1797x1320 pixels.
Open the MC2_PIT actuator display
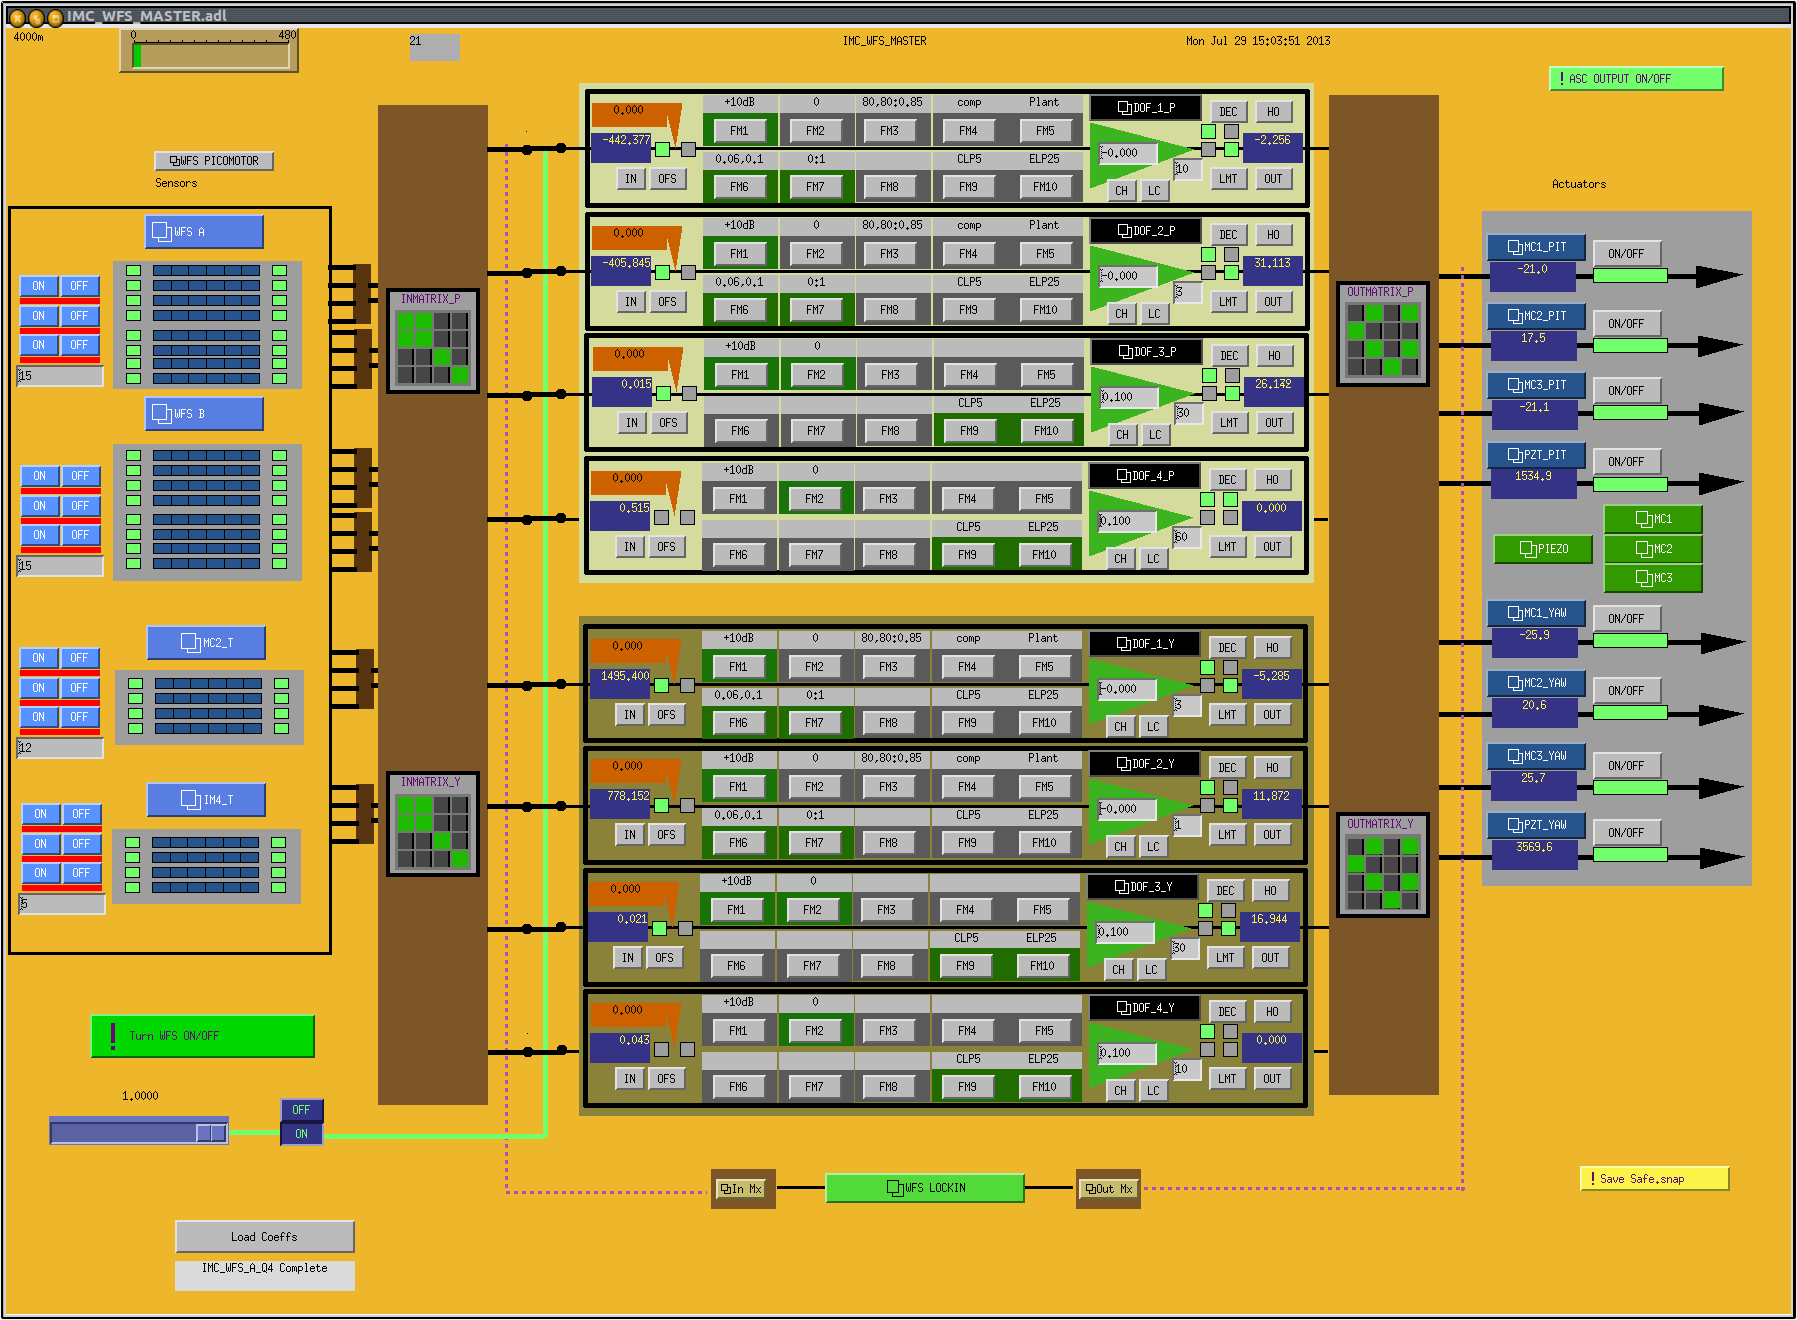click(1536, 316)
